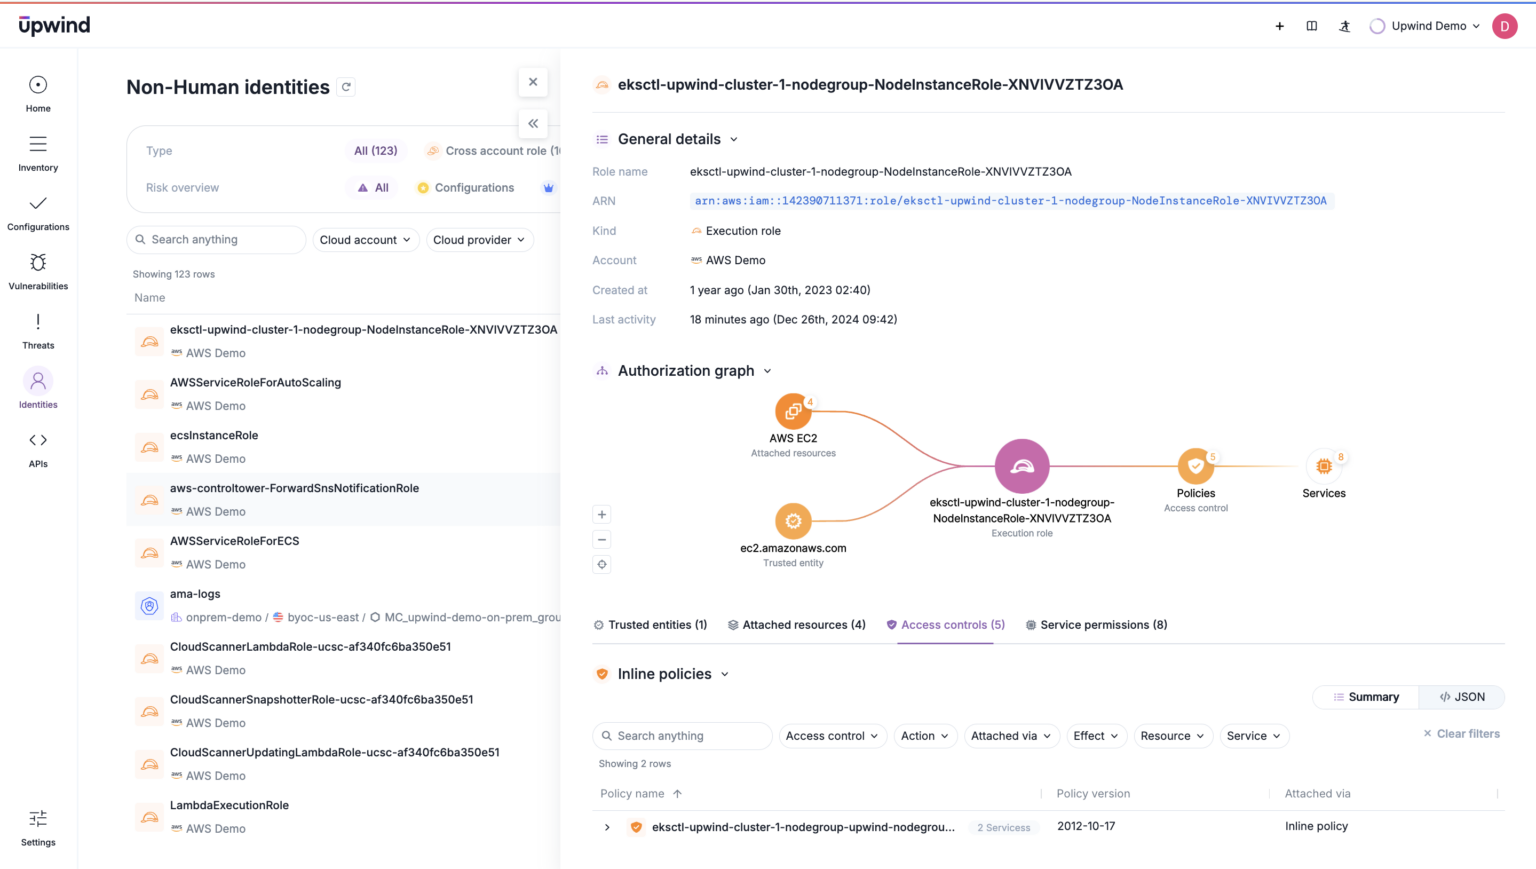Click the Clear filters link
Screen dimensions: 1536x869
[1461, 733]
